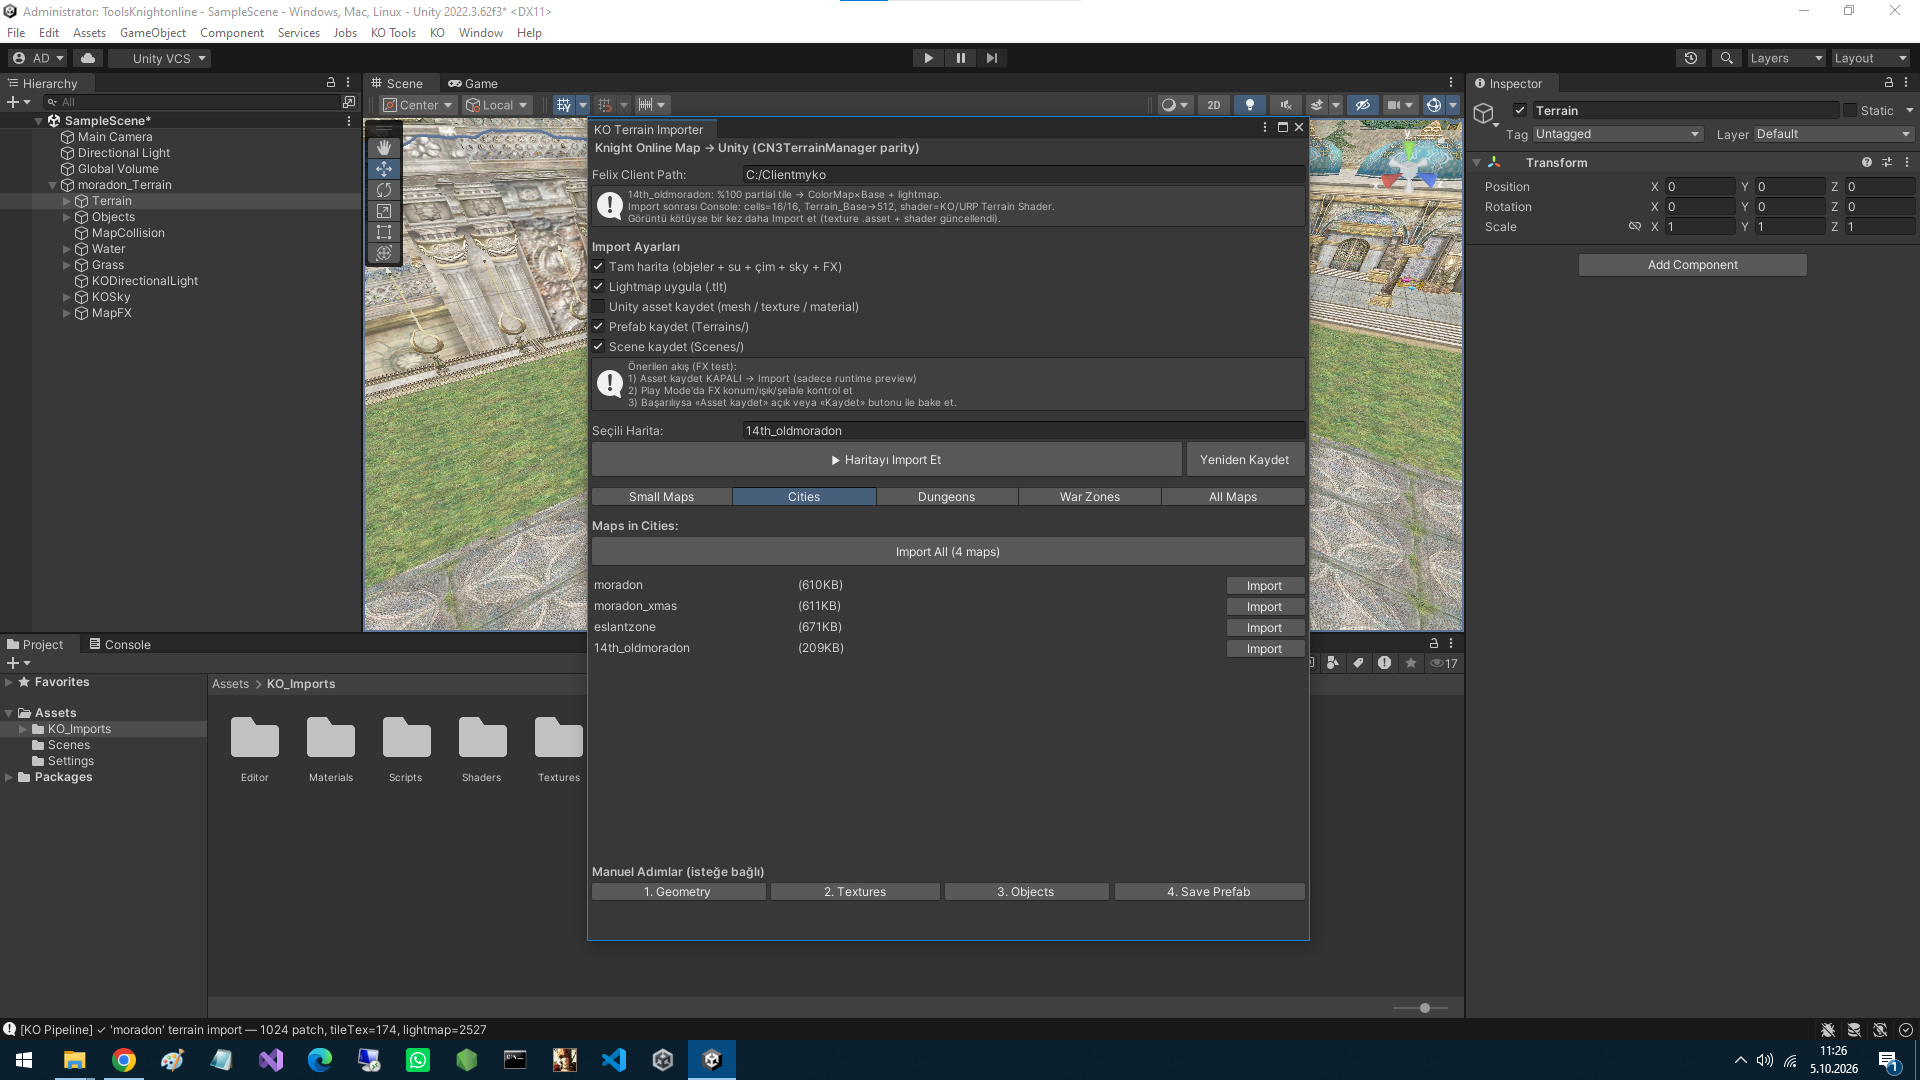Open the Layers dropdown
Viewport: 1920px width, 1080px height.
(1786, 58)
